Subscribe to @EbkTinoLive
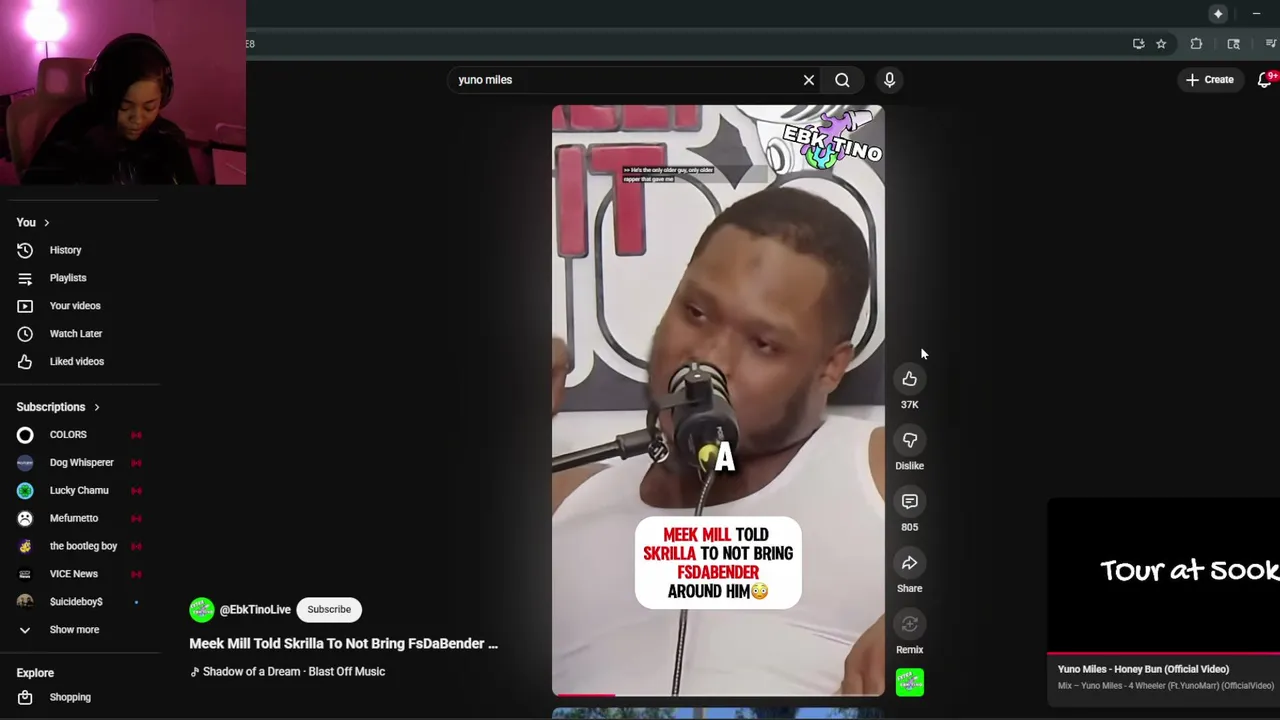 (329, 610)
